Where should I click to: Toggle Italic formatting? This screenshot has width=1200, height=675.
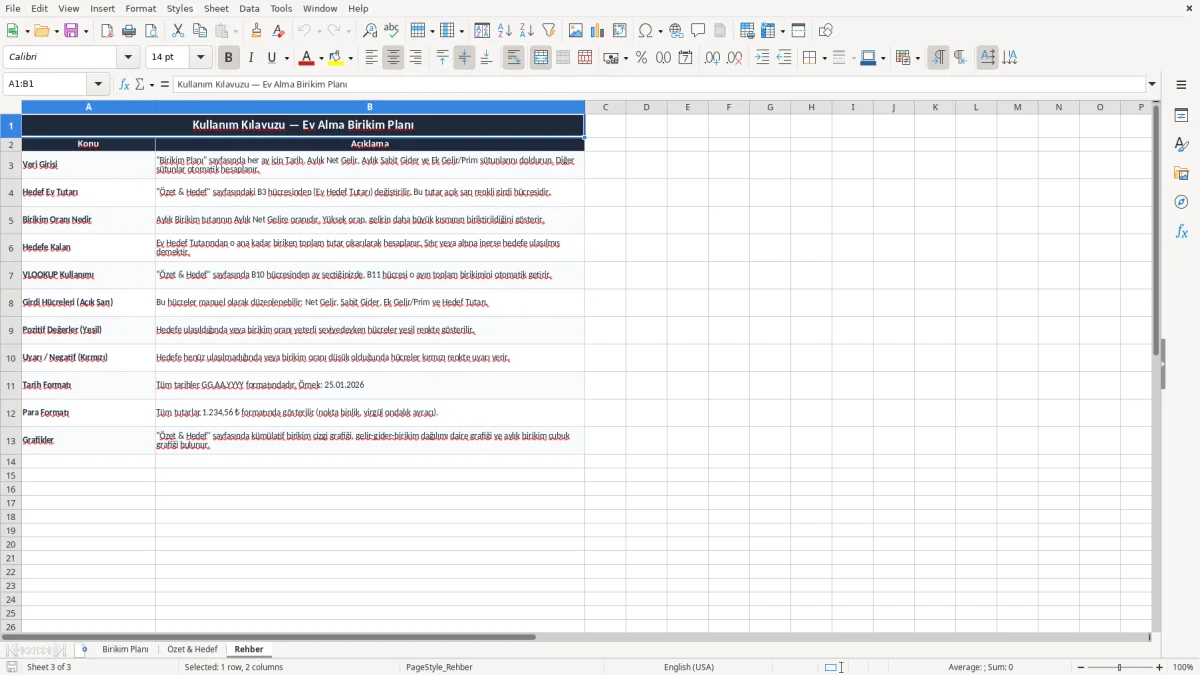251,58
